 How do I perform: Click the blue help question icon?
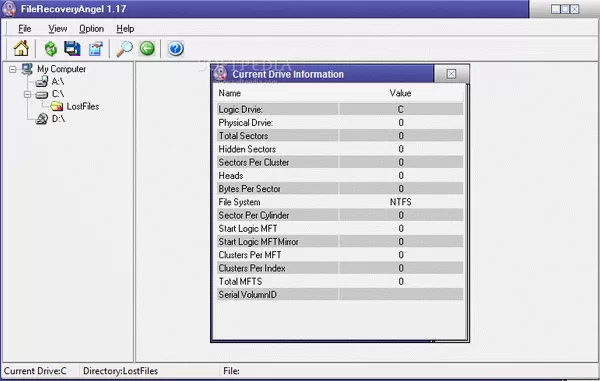coord(176,49)
